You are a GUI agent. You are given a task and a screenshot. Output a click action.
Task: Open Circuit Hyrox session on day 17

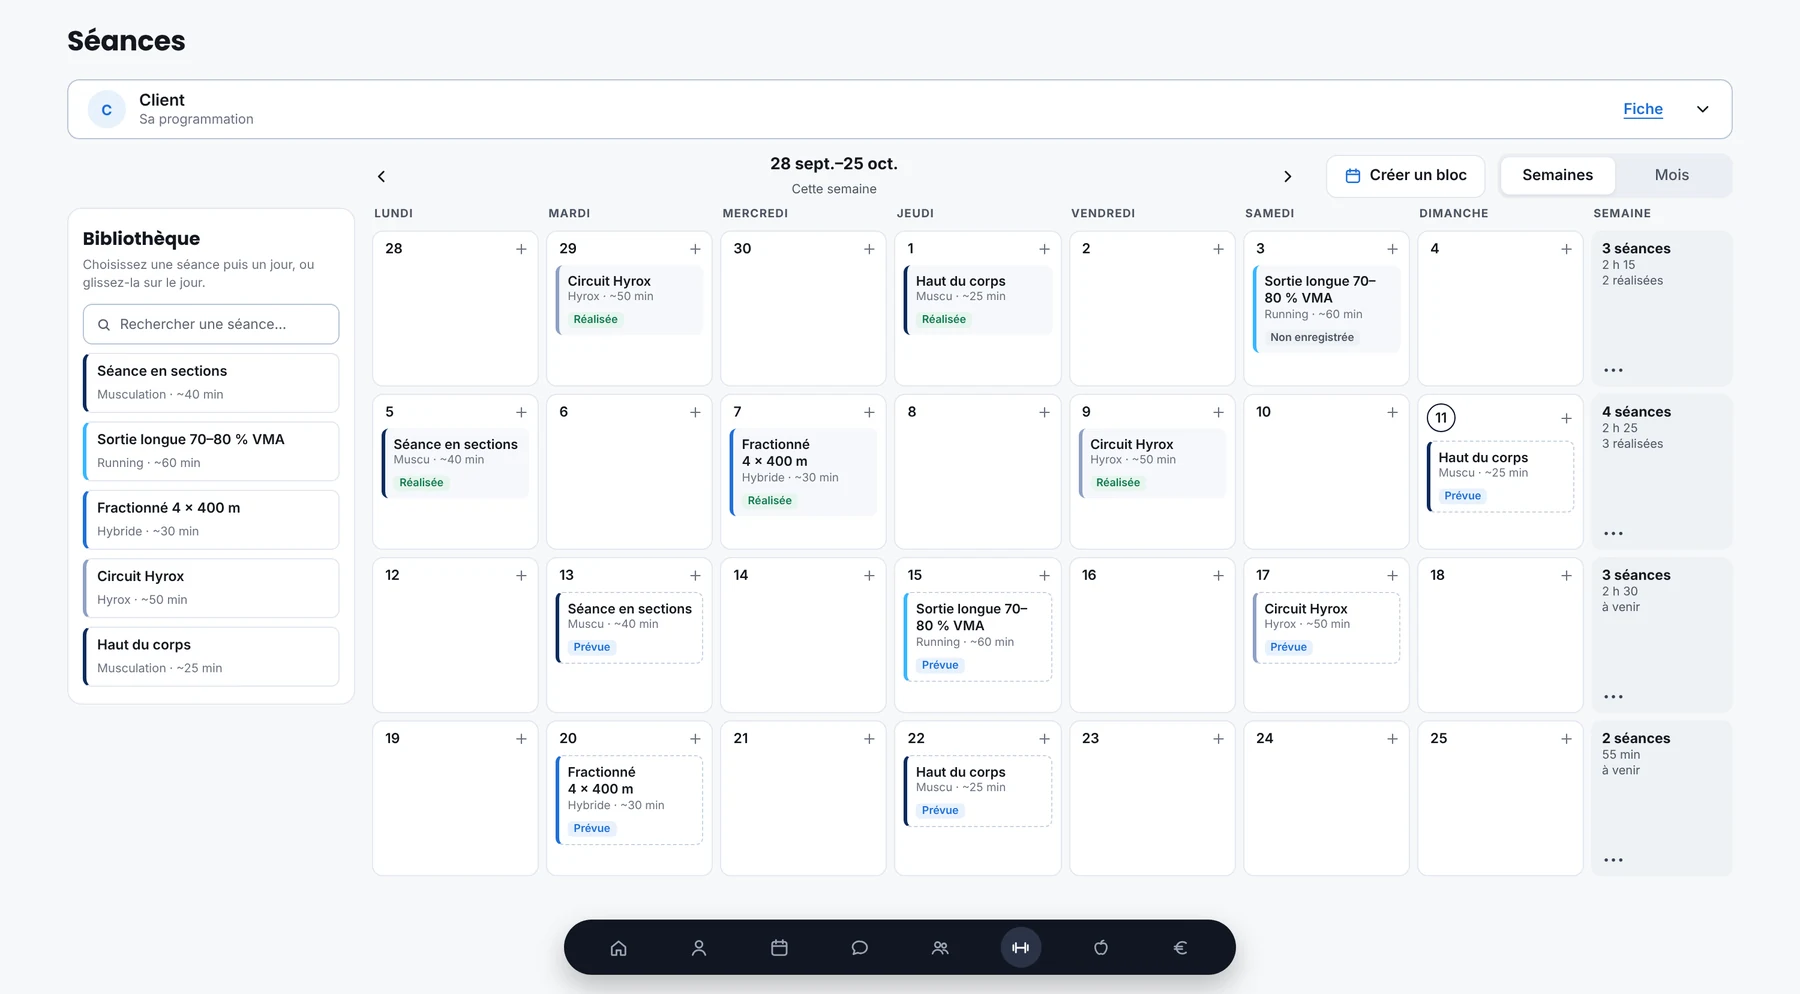tap(1326, 628)
